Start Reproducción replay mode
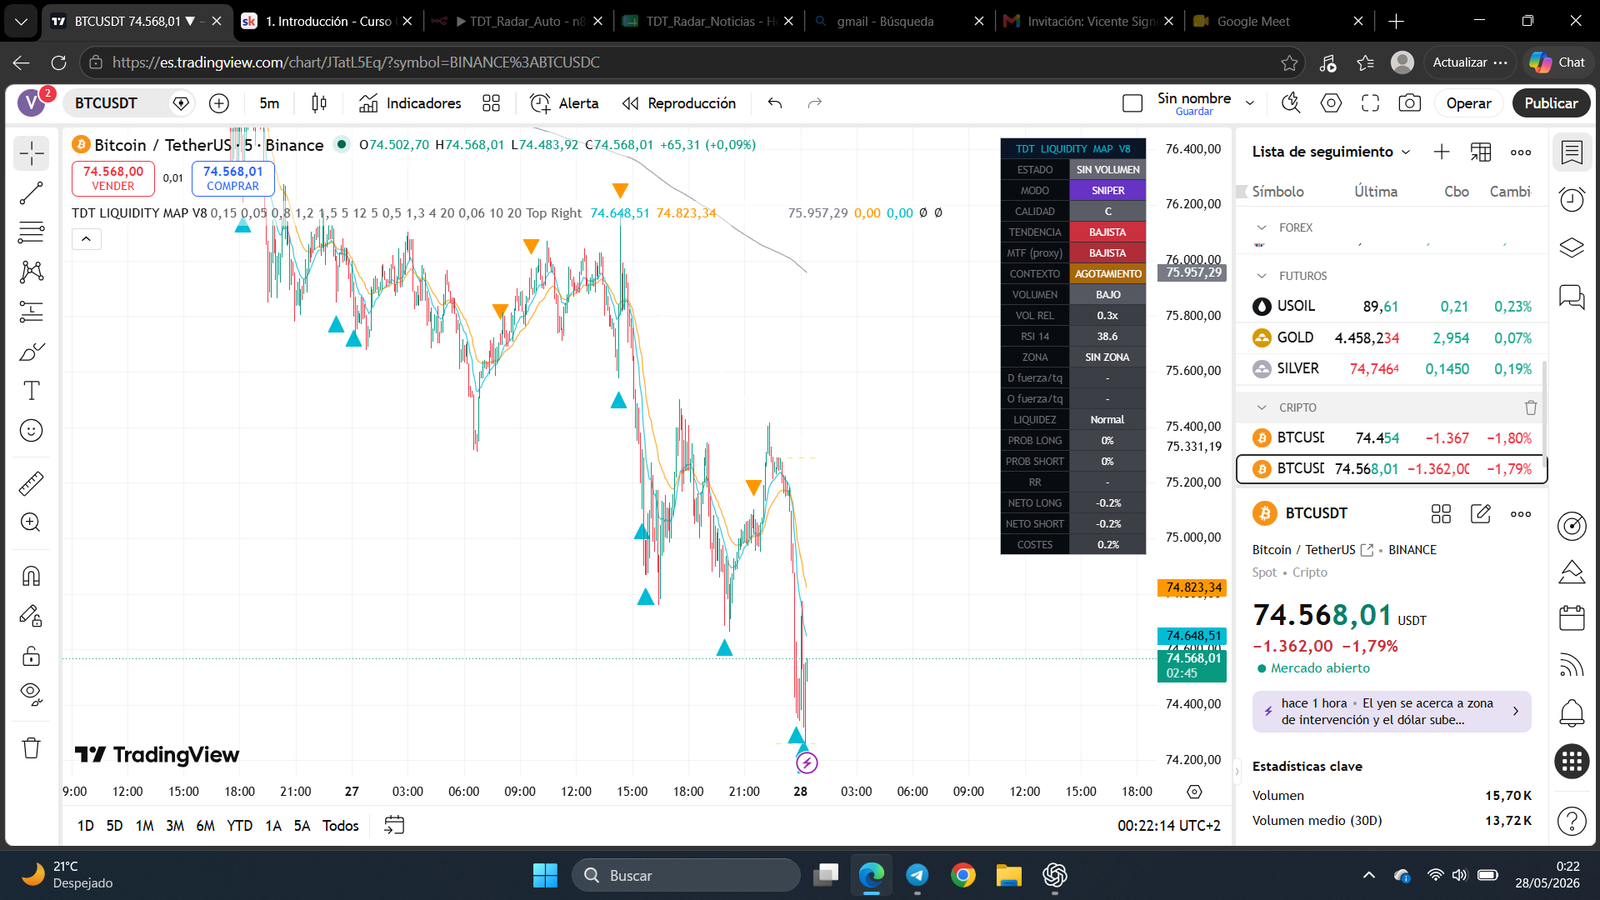The width and height of the screenshot is (1600, 900). [679, 103]
